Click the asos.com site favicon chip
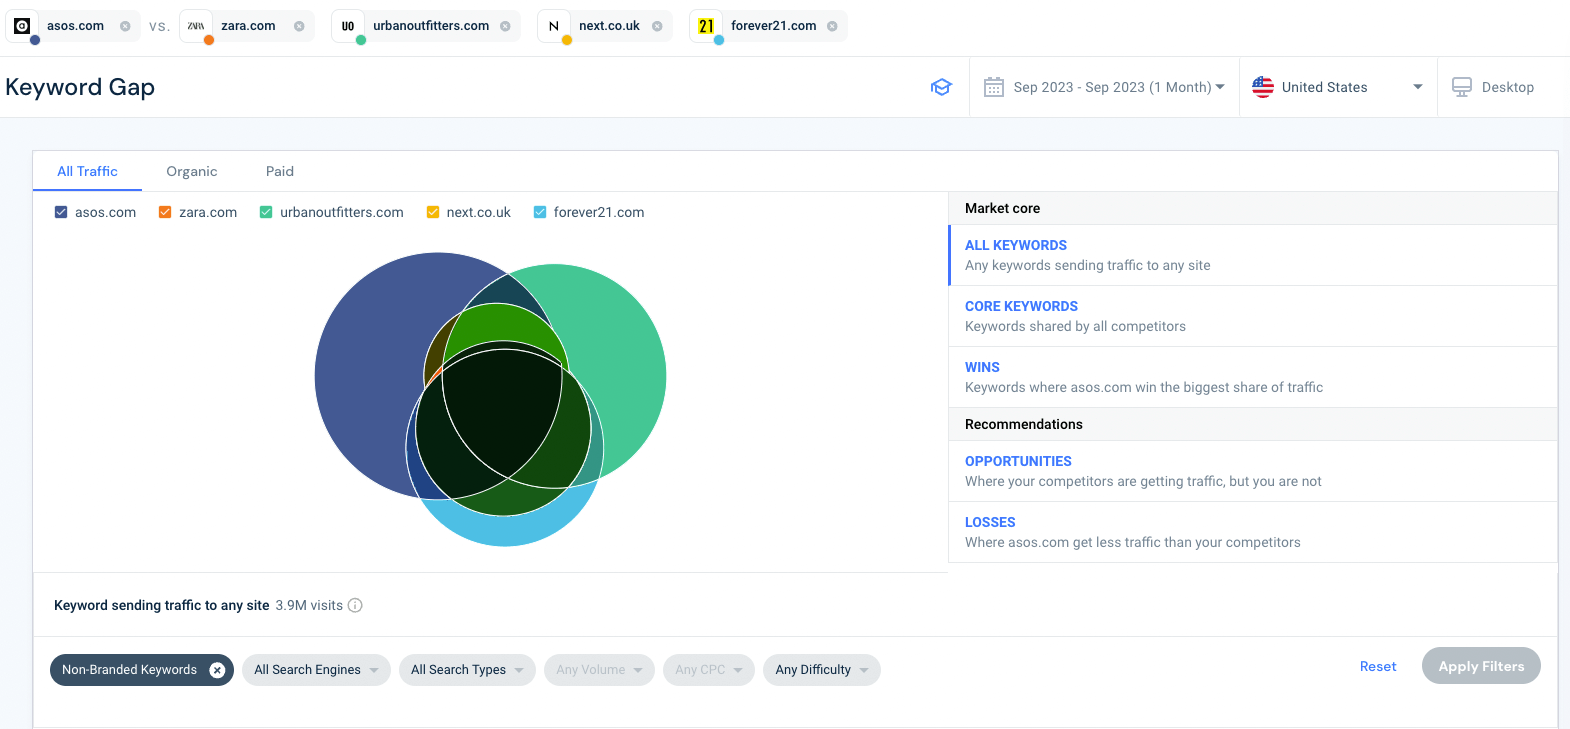Screen dimensions: 1570x729 tap(22, 26)
